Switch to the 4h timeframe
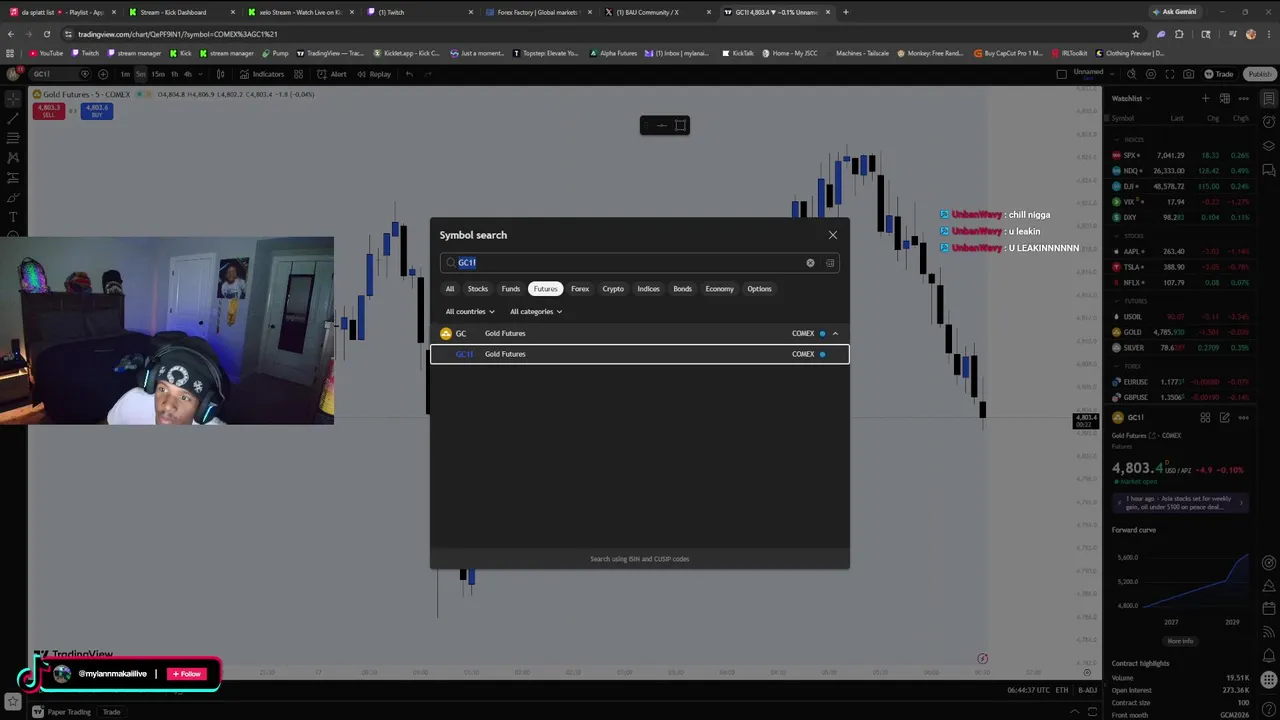This screenshot has height=720, width=1280. (x=188, y=74)
